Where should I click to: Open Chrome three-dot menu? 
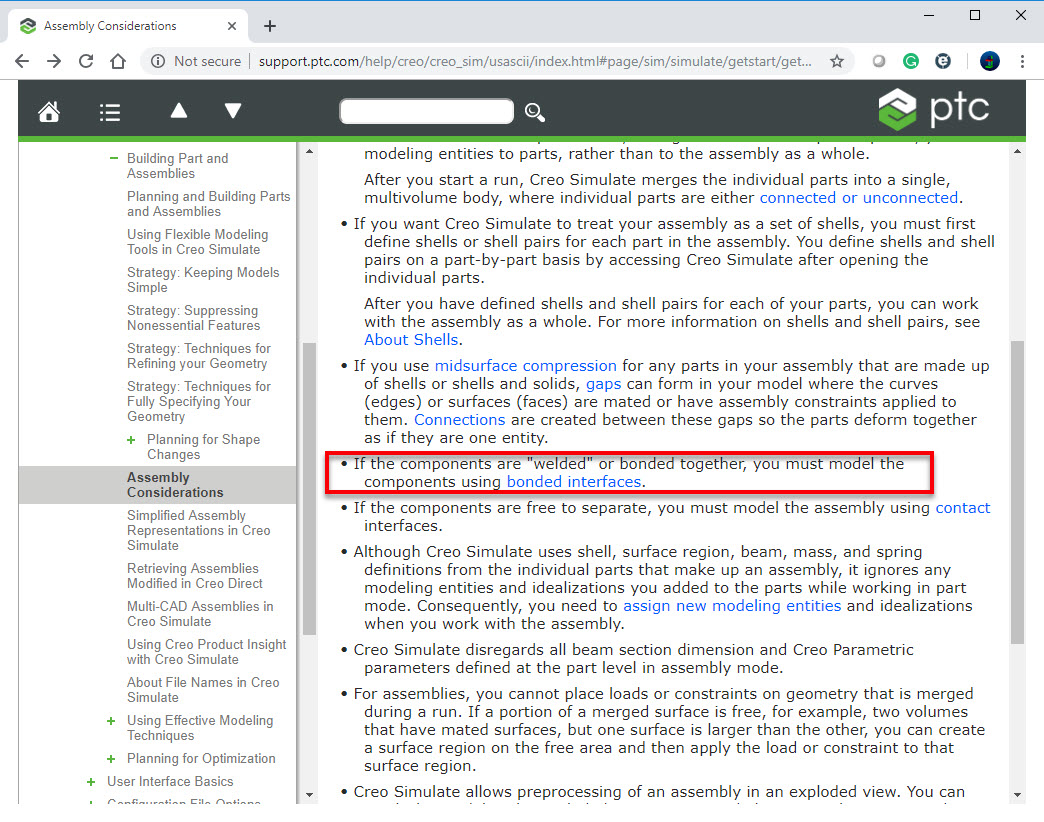tap(1022, 61)
